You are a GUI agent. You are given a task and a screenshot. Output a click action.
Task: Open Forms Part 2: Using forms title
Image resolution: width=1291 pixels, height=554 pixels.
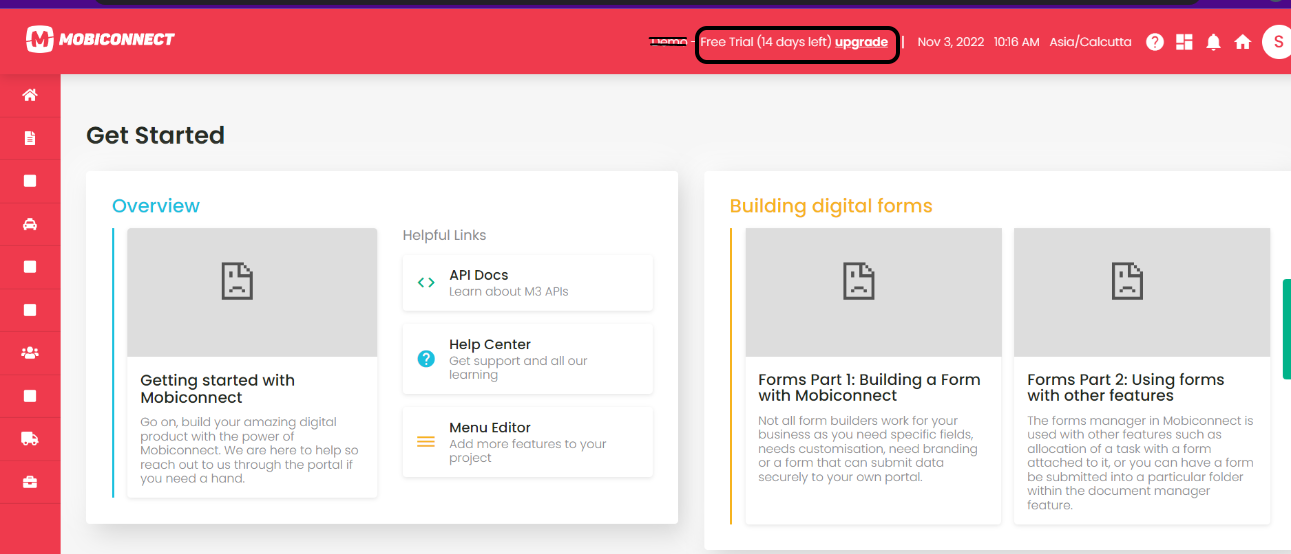[x=1126, y=387]
